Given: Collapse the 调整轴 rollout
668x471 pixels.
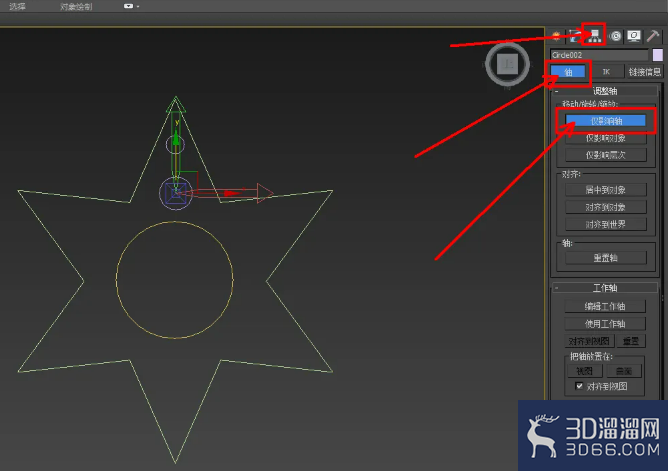Looking at the screenshot, I should click(x=605, y=91).
